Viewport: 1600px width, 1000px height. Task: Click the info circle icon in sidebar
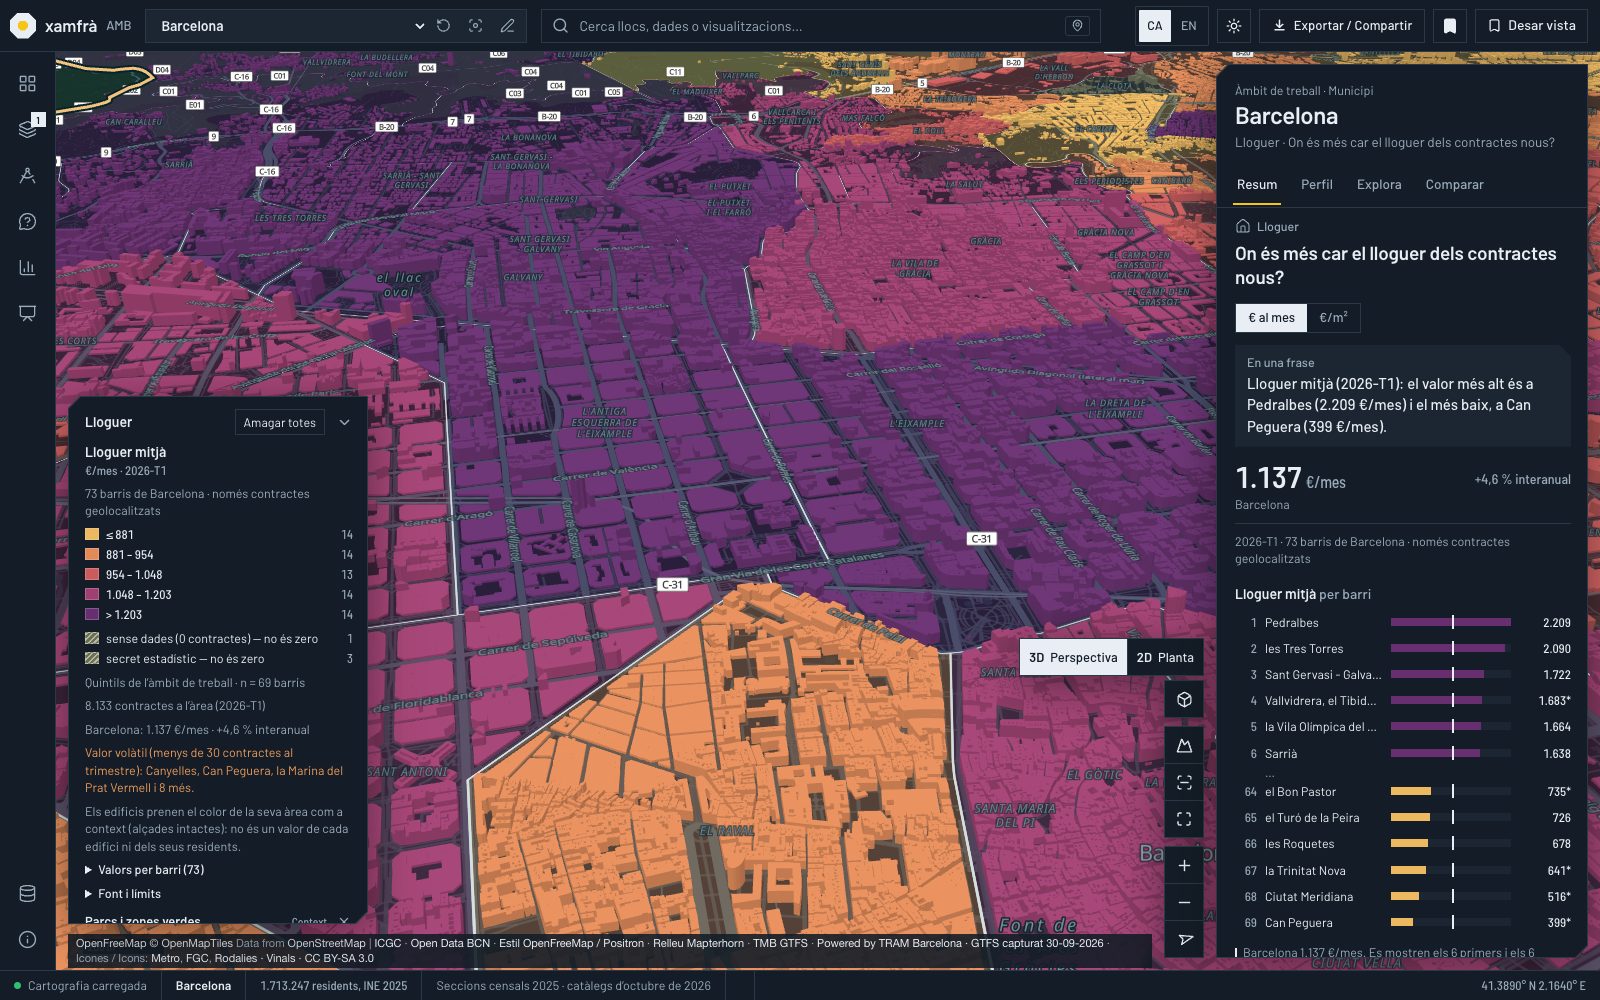(27, 939)
